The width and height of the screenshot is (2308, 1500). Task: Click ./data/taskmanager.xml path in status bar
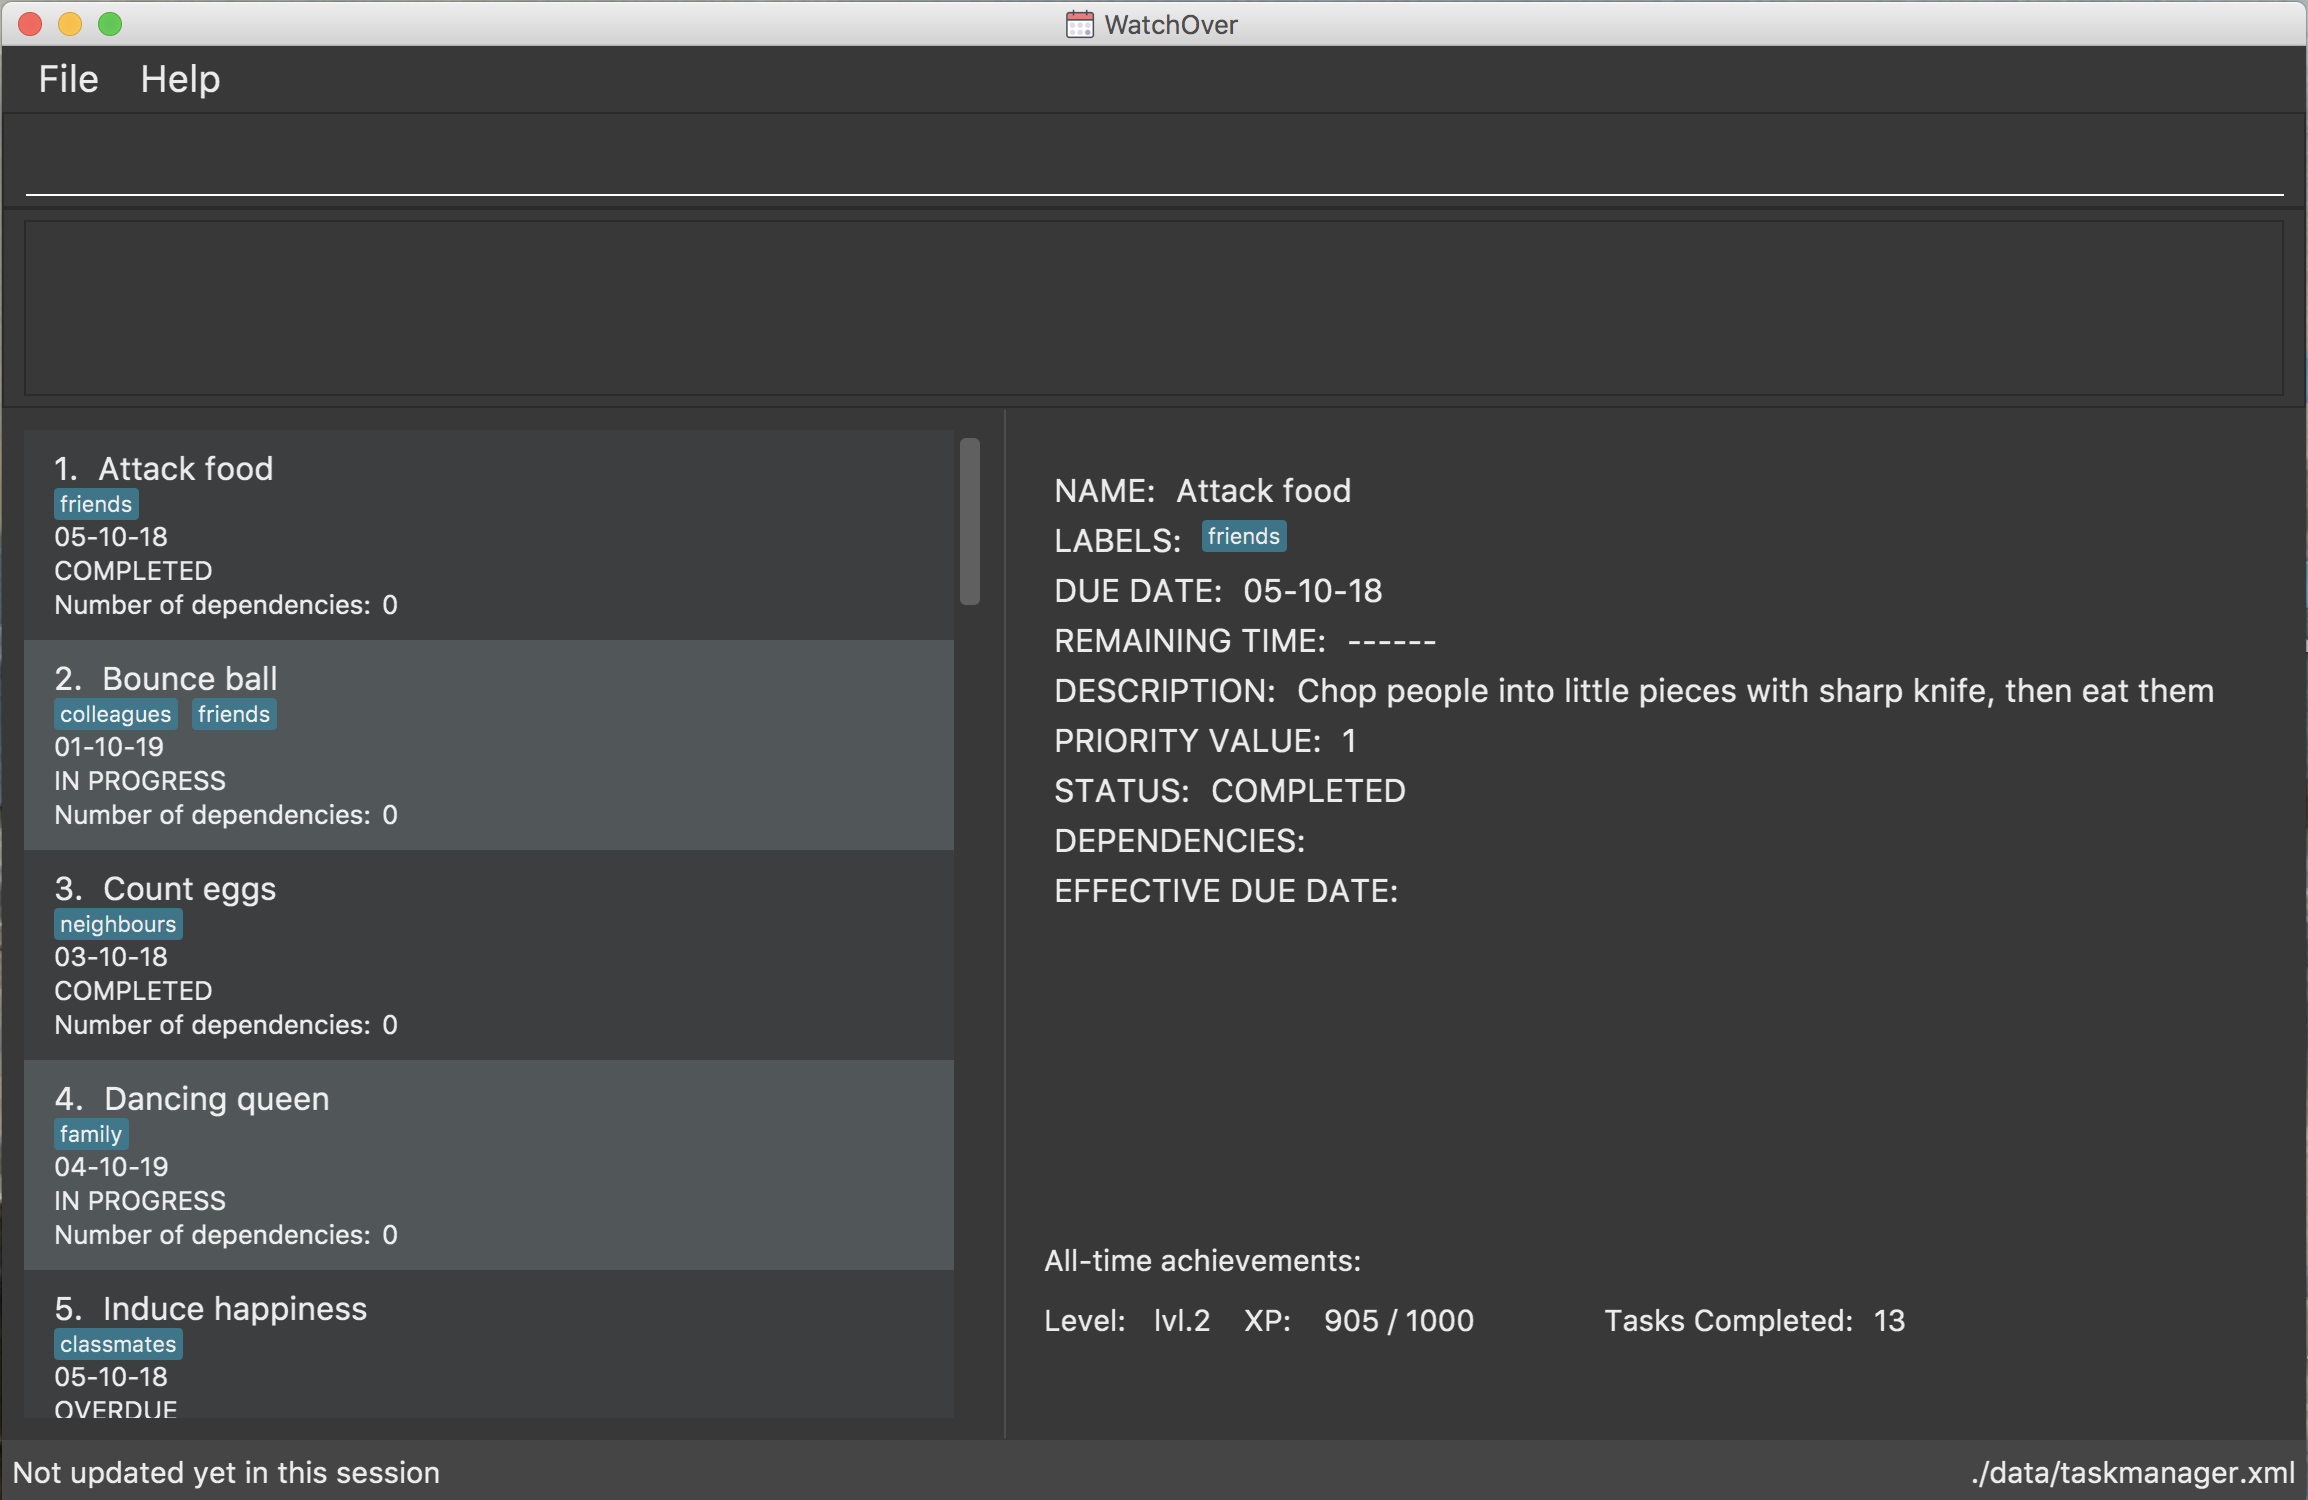click(2132, 1473)
